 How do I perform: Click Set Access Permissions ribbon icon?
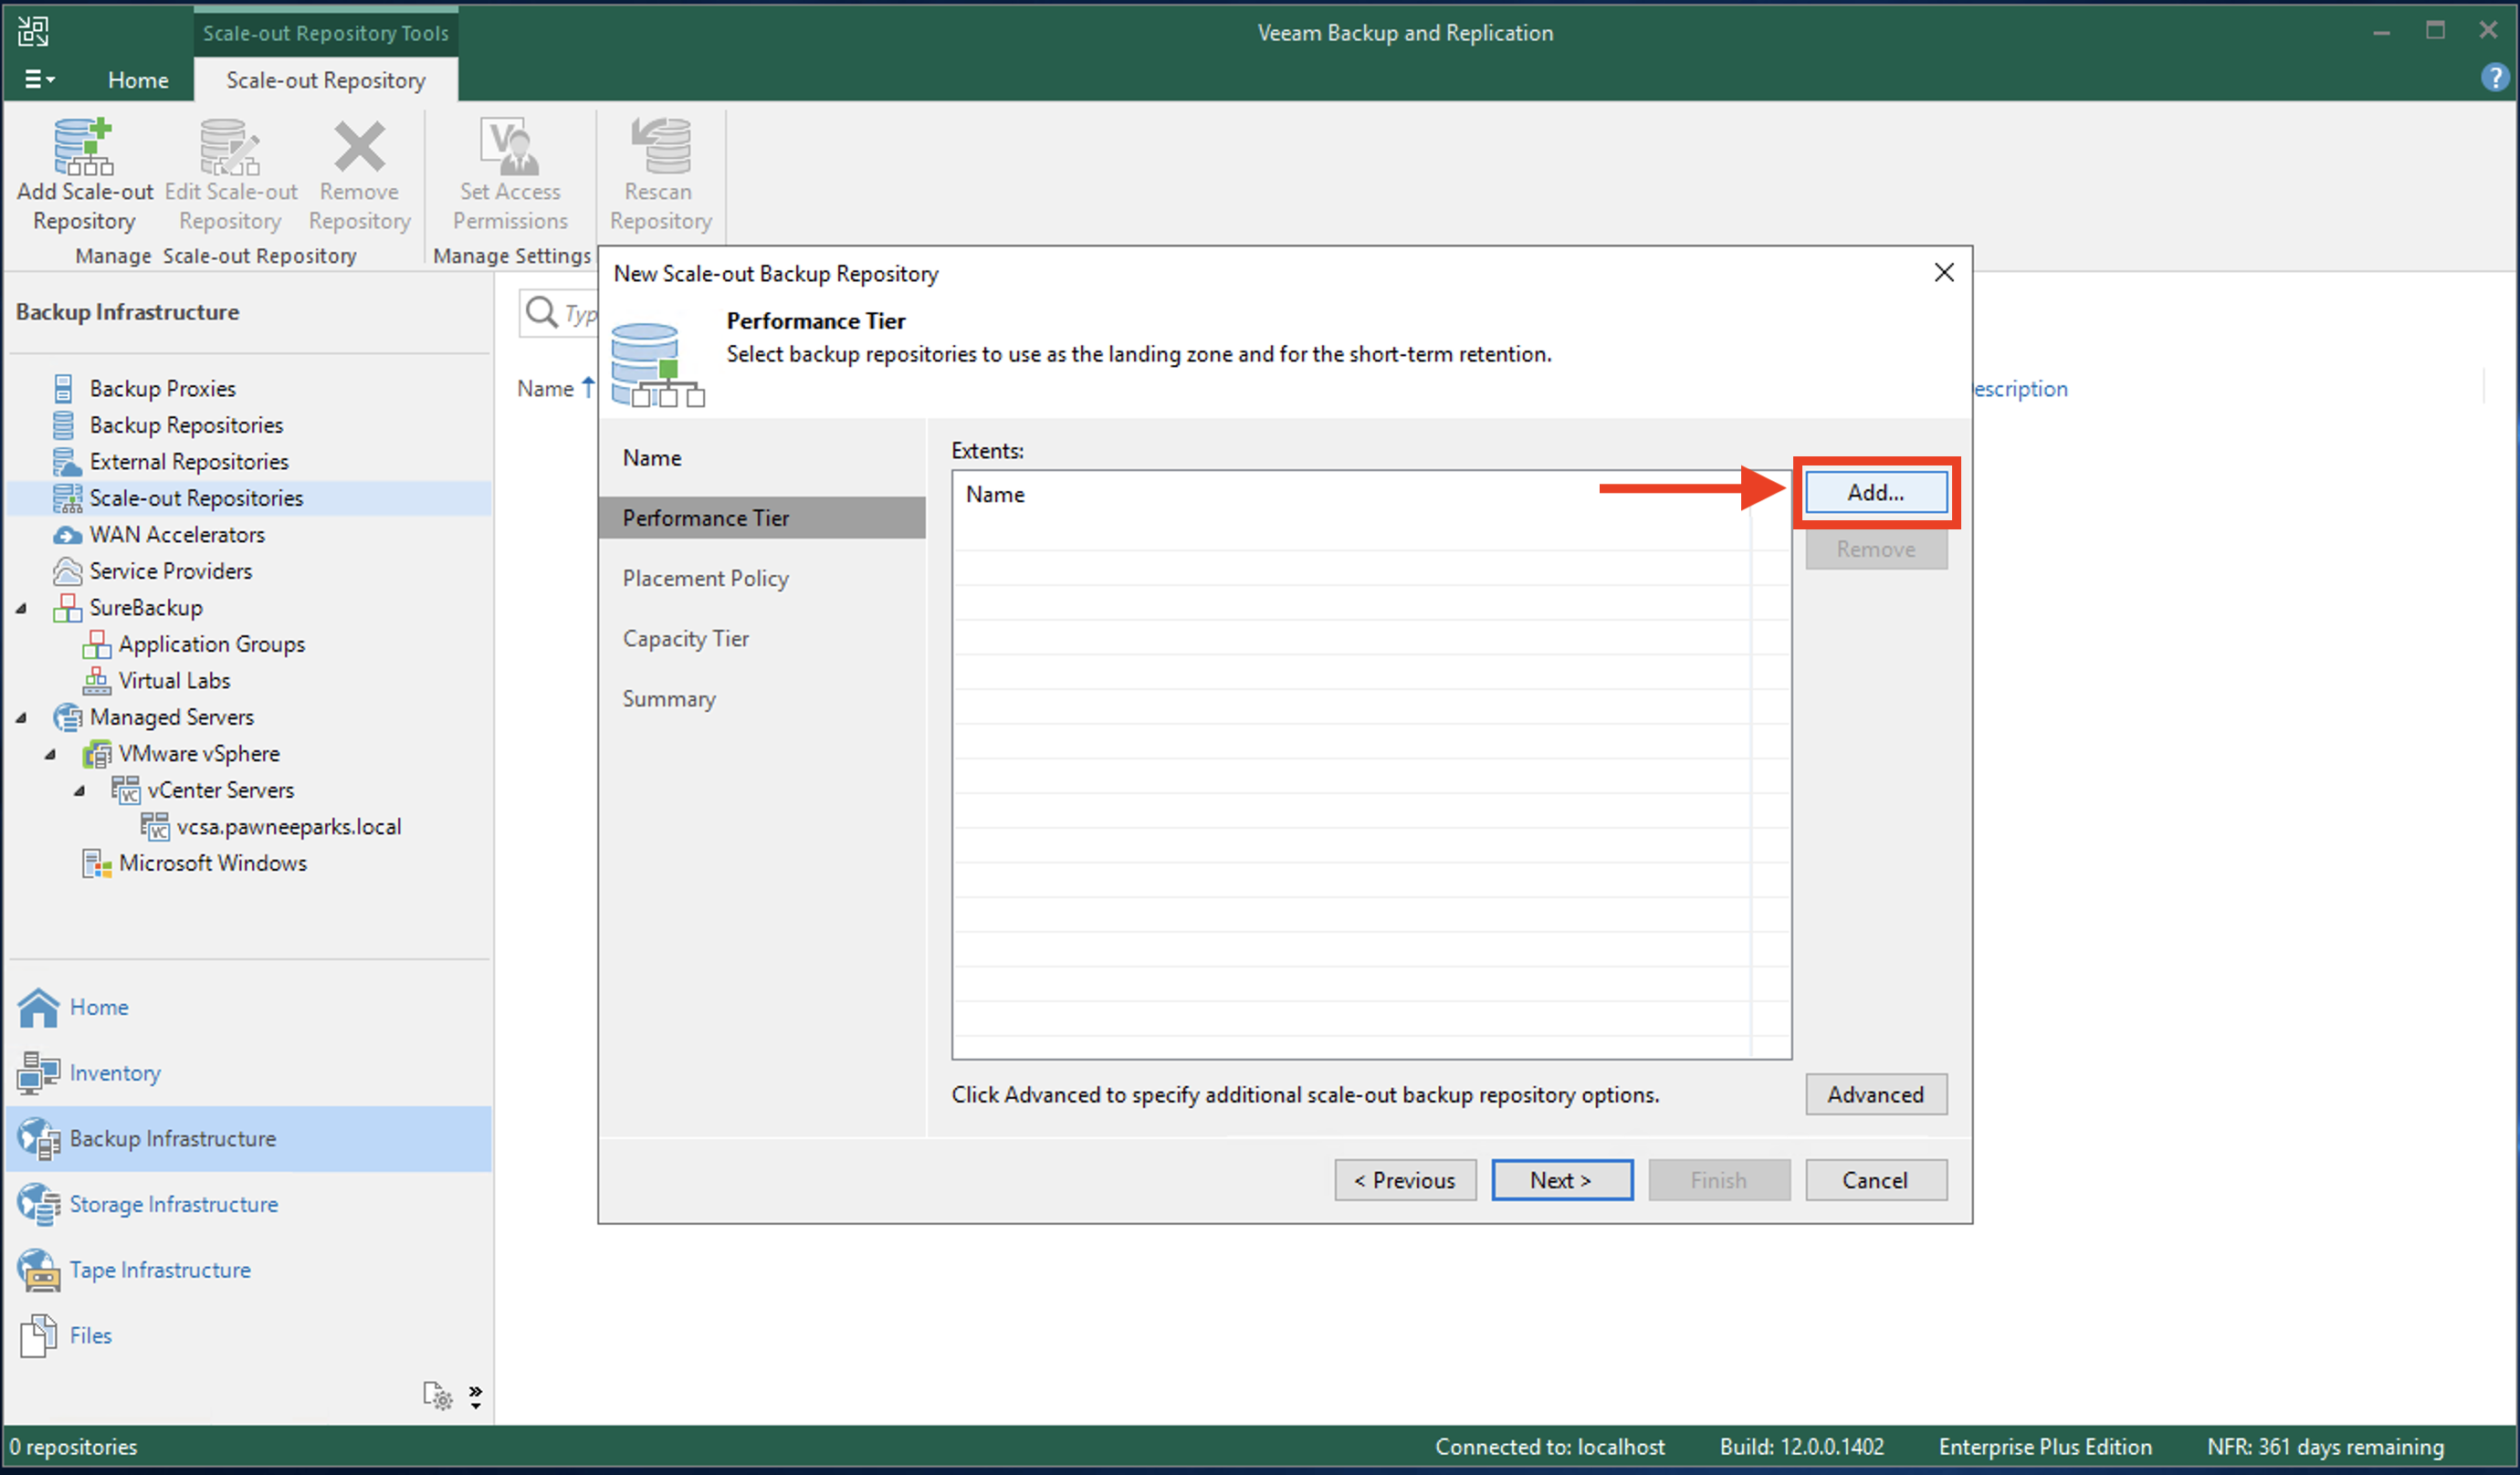[510, 175]
